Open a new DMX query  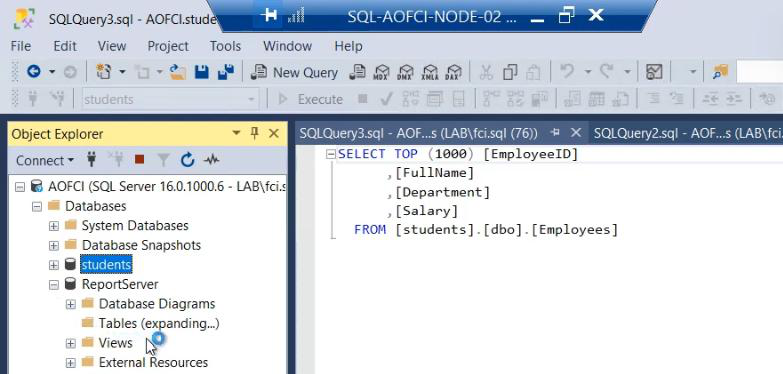(x=406, y=72)
